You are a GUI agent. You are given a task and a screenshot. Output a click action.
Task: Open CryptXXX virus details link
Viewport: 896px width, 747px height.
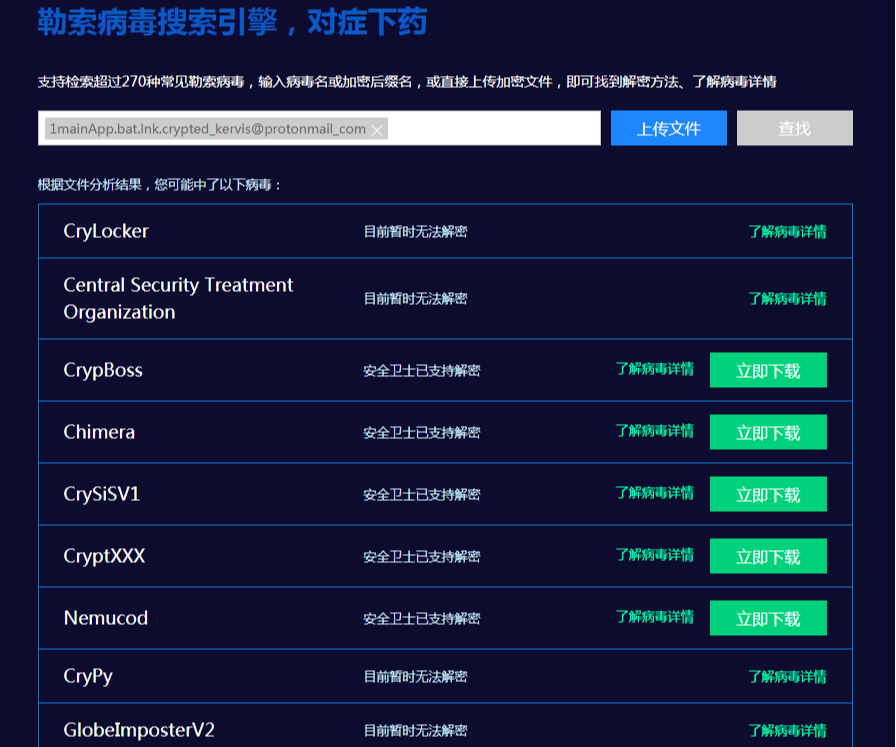point(654,555)
